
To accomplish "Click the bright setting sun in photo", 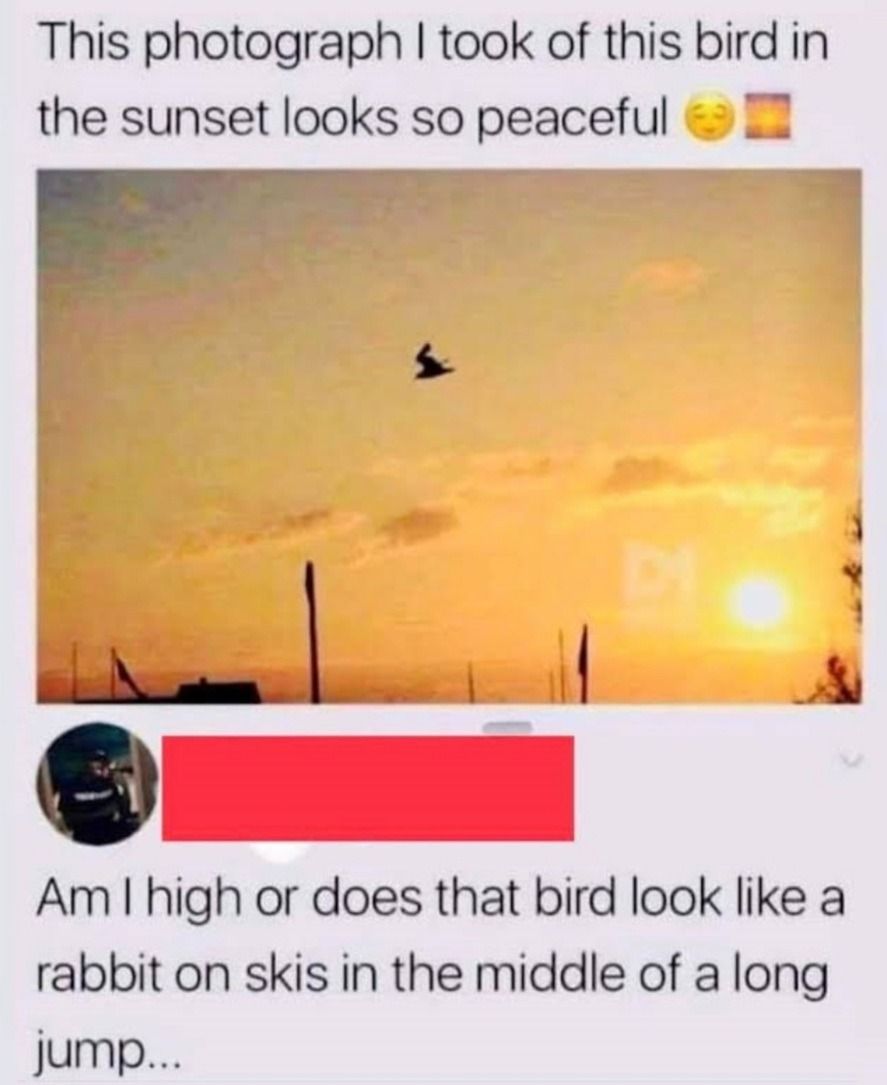I will (758, 601).
